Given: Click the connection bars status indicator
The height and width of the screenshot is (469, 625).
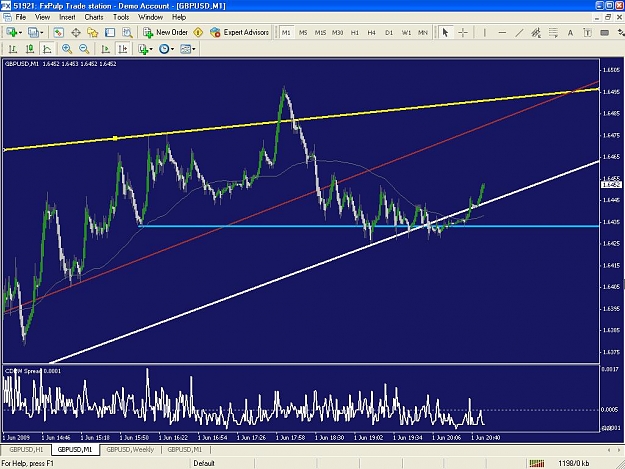Looking at the screenshot, I should (537, 463).
